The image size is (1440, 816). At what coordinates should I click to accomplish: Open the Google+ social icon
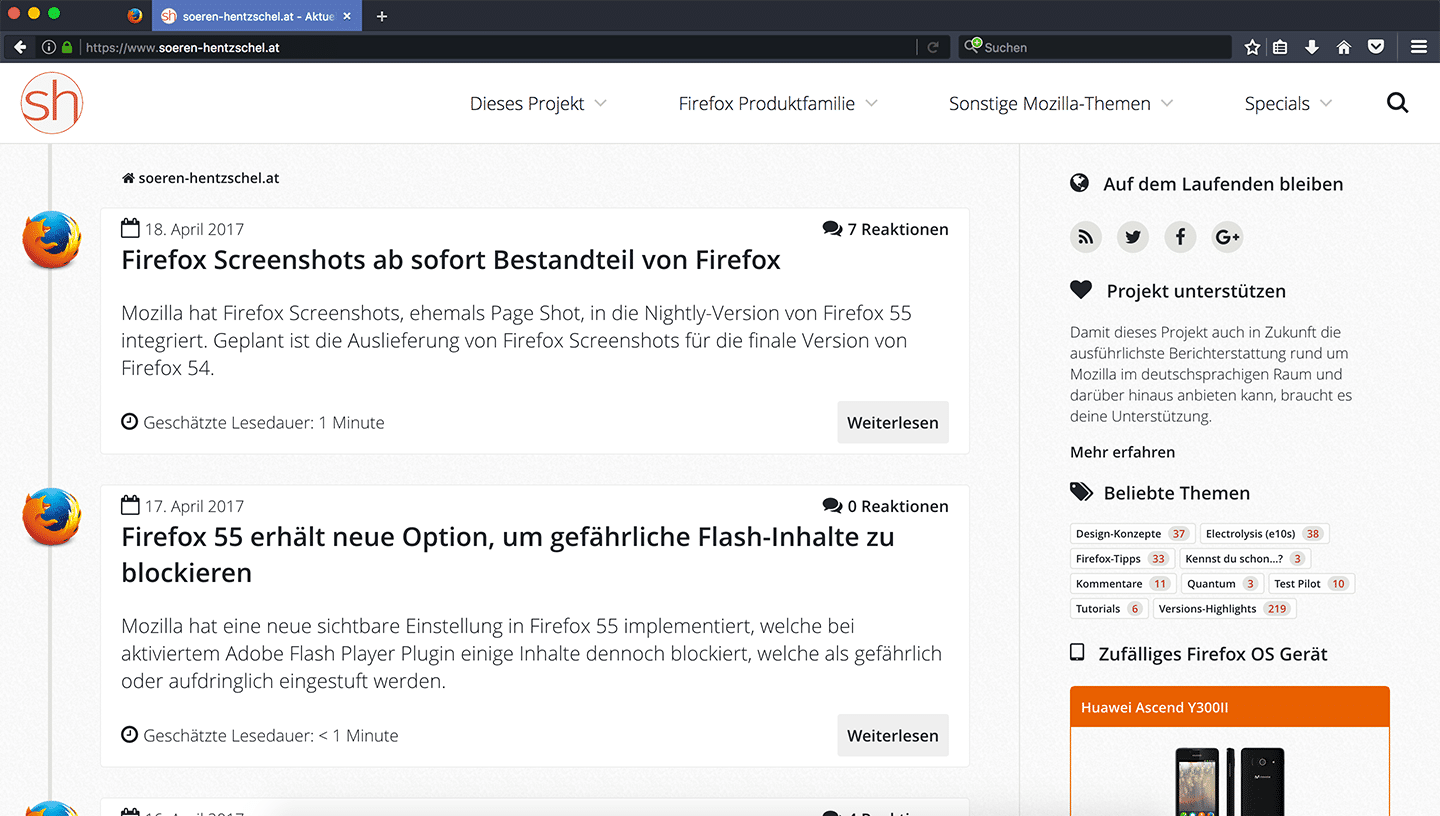tap(1227, 237)
